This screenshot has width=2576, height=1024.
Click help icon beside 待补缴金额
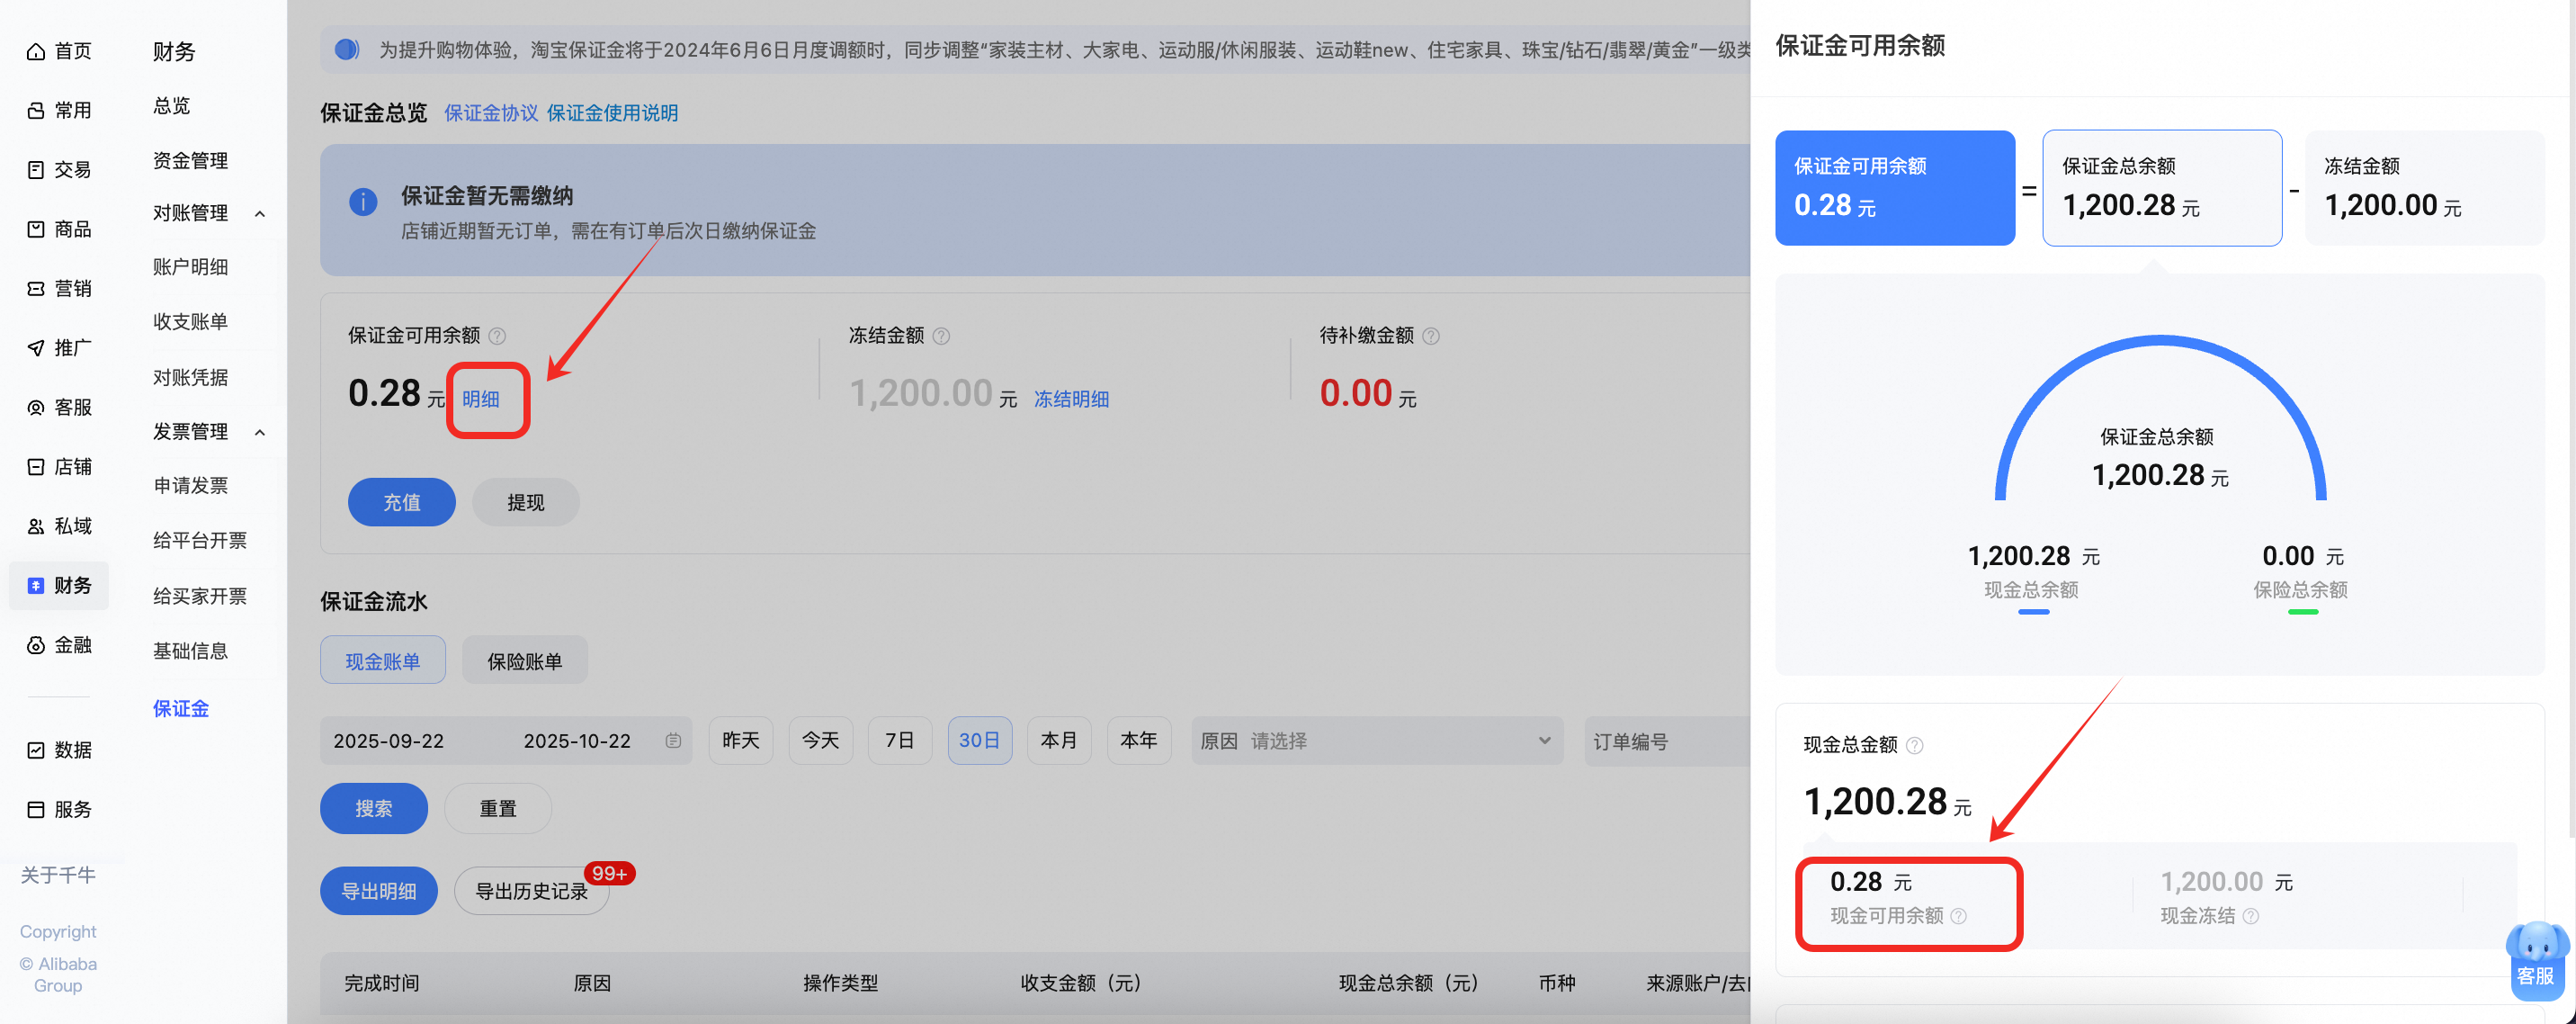[1431, 336]
